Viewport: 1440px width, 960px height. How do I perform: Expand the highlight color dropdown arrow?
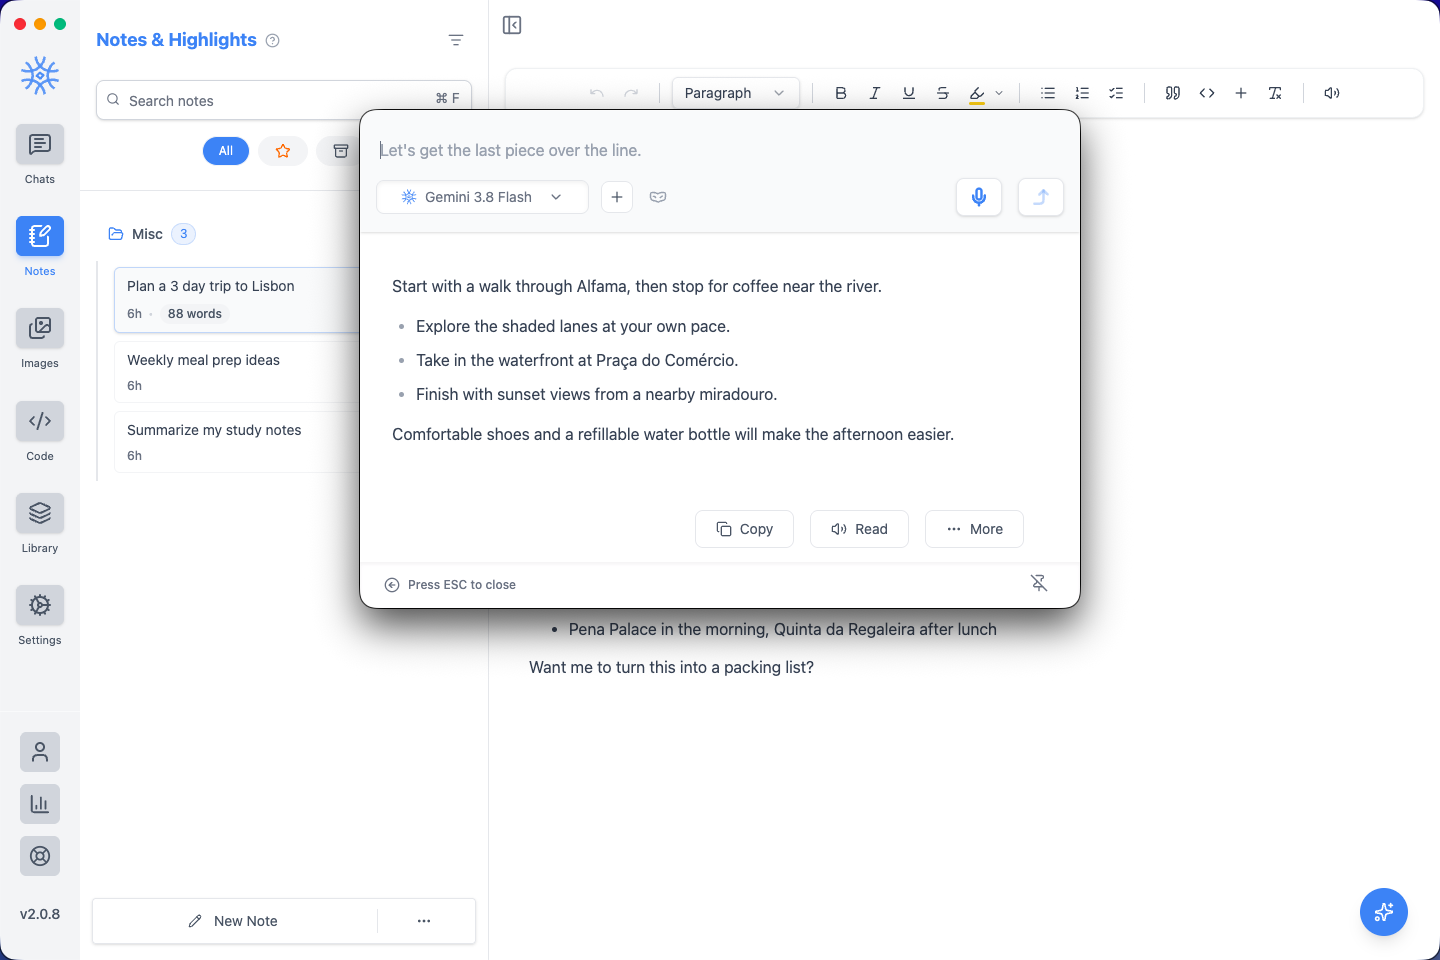pos(999,93)
